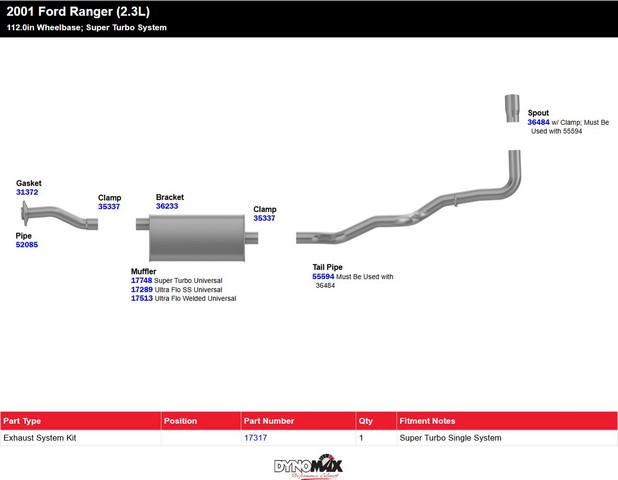Click the Fitment Notes column header

[427, 421]
